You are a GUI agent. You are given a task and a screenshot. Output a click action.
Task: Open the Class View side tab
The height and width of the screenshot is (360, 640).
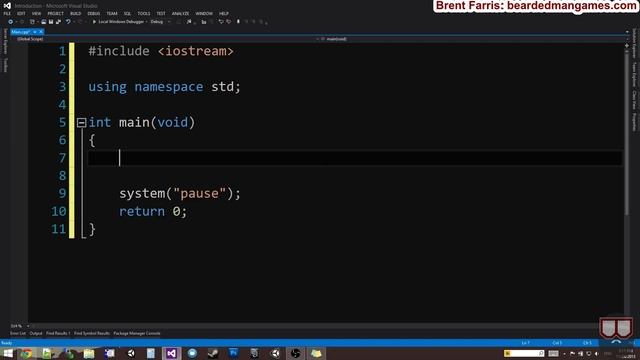[634, 100]
